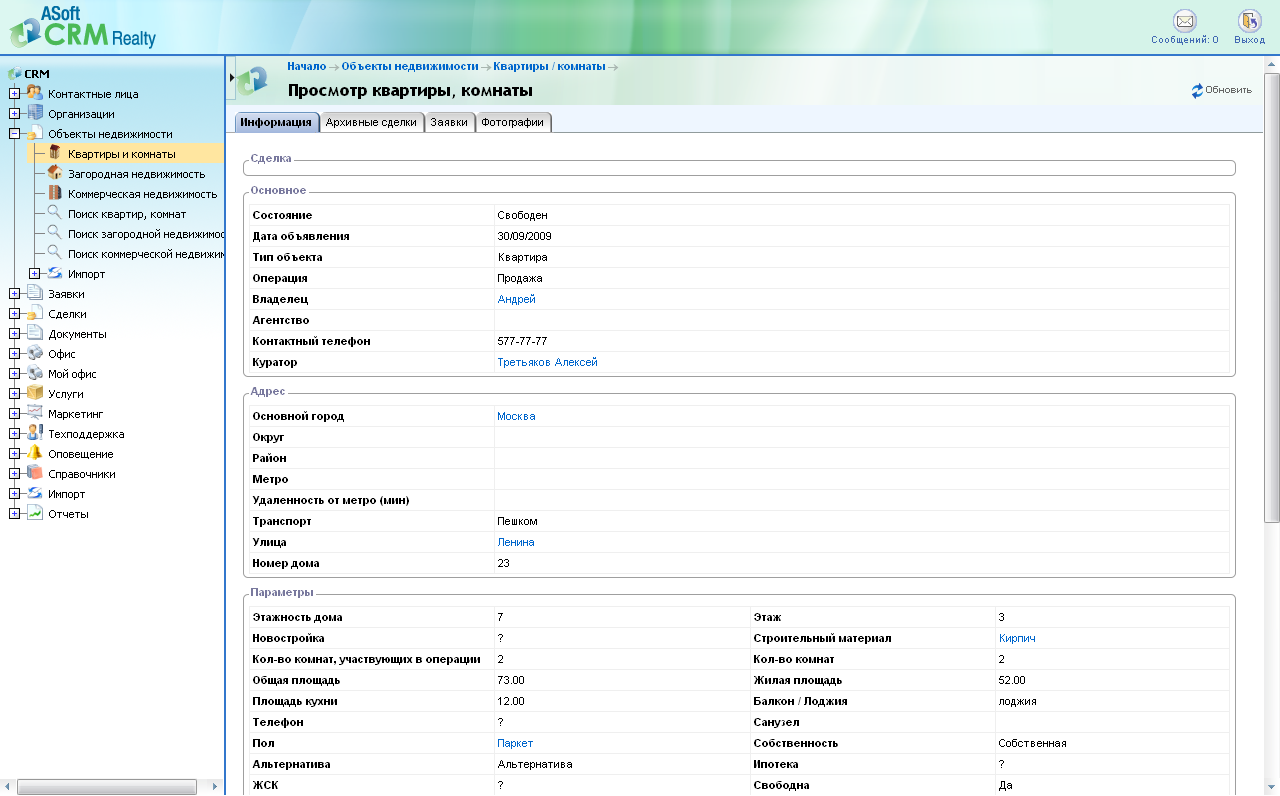Click the Заявки document icon in tree
Screen dimensions: 1280x796
[35, 293]
